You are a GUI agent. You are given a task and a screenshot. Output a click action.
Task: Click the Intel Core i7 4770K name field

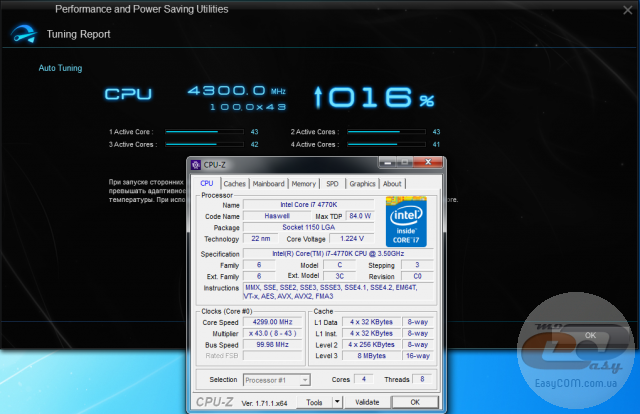point(309,205)
